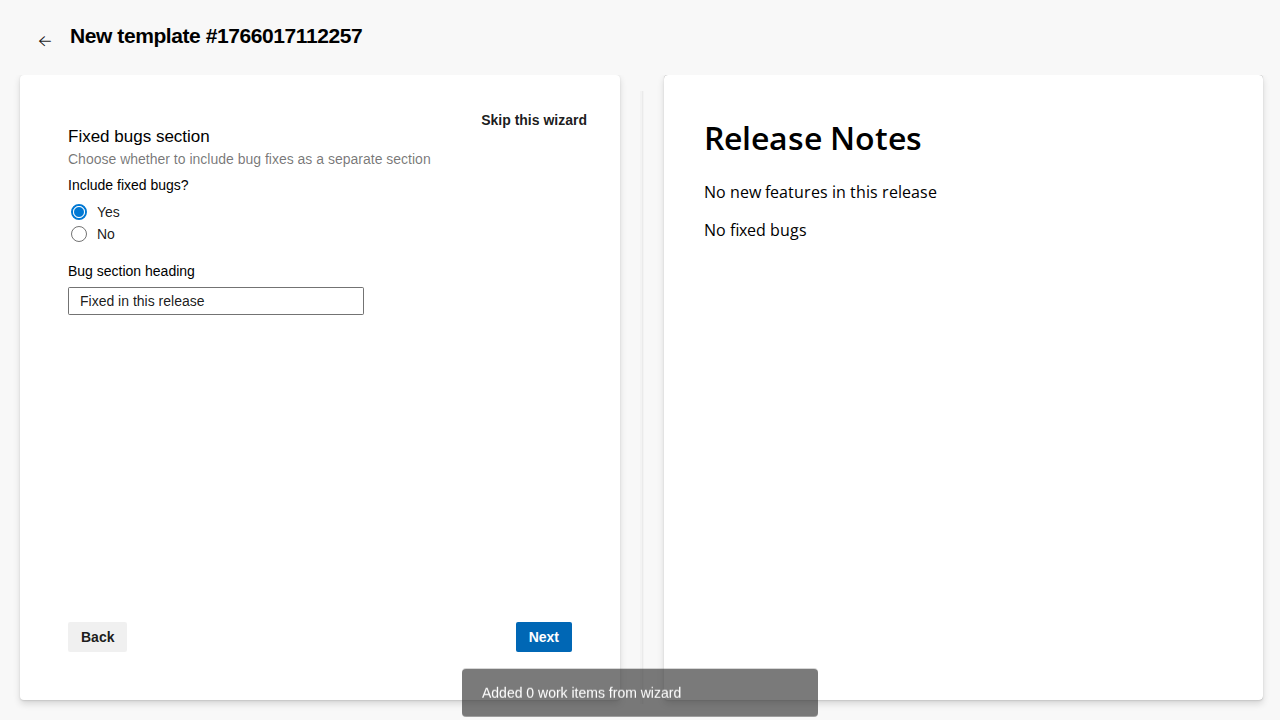Click the 'Bug section heading' field label
The height and width of the screenshot is (720, 1280).
(x=131, y=271)
